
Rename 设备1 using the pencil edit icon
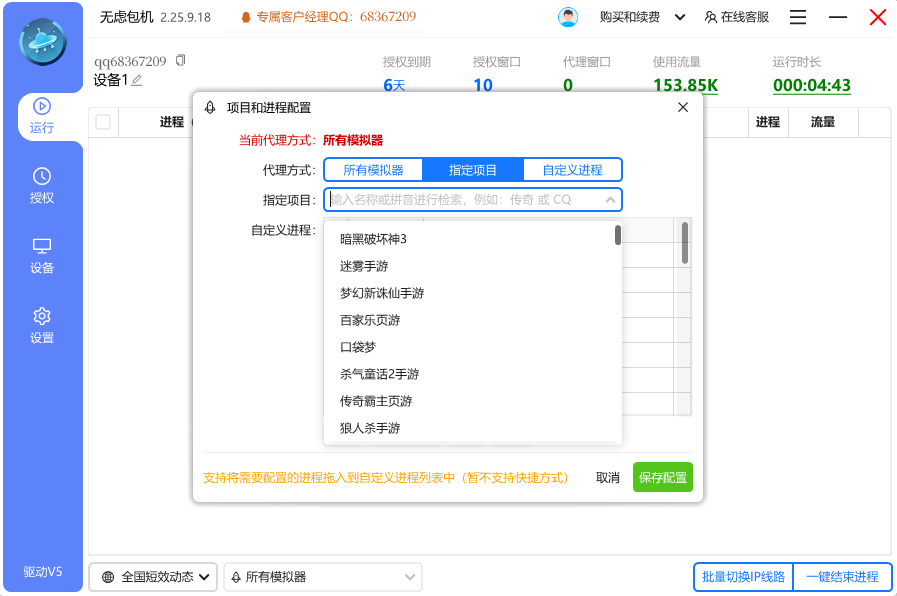pos(135,80)
